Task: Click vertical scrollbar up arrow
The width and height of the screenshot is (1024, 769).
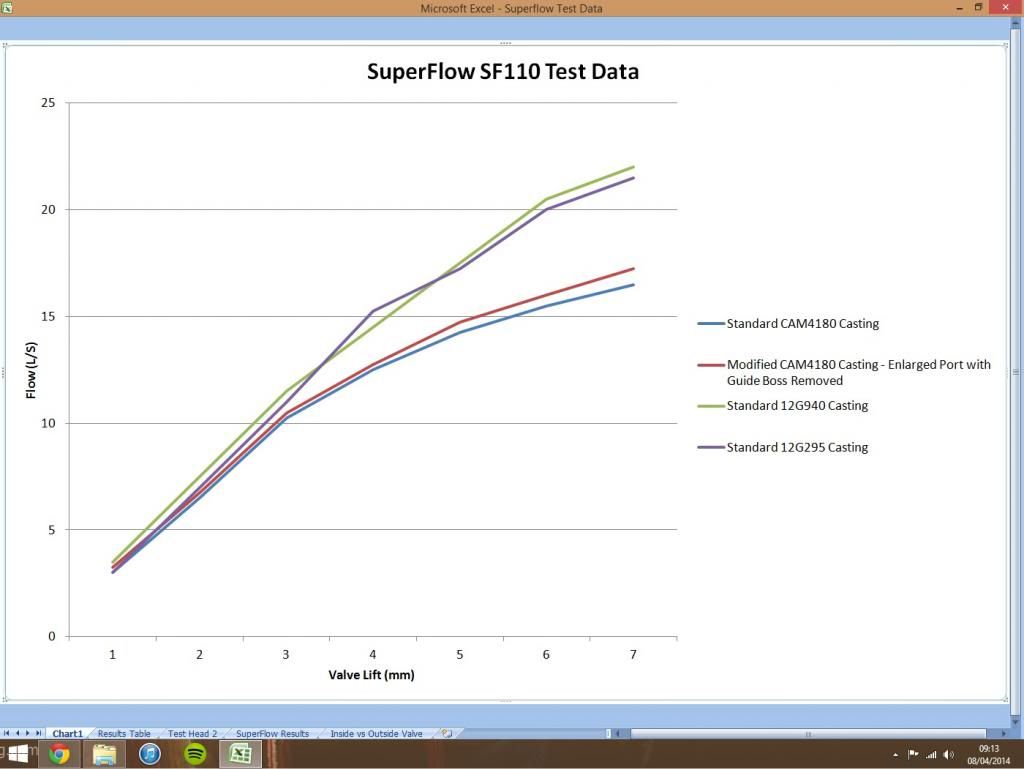Action: [1016, 23]
